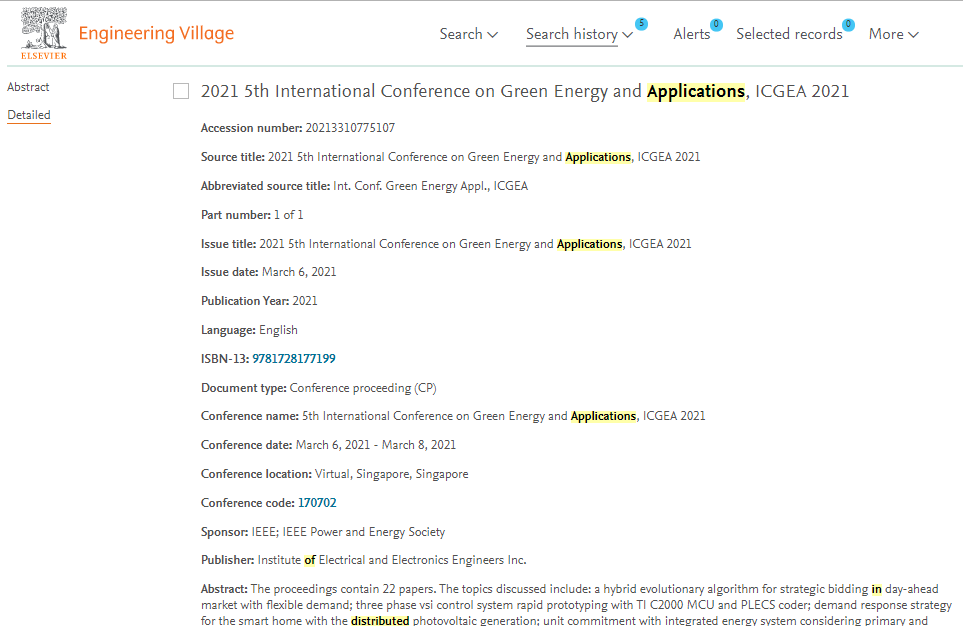Go to Engineering Village home link
This screenshot has height=626, width=963.
[156, 33]
